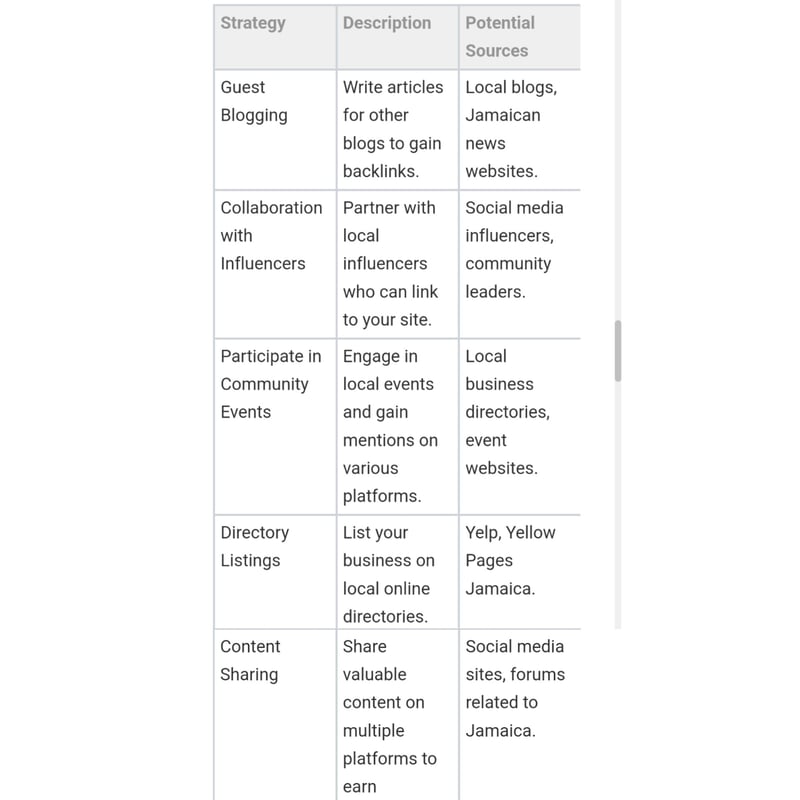Click the Potential Sources column header

pyautogui.click(x=500, y=36)
